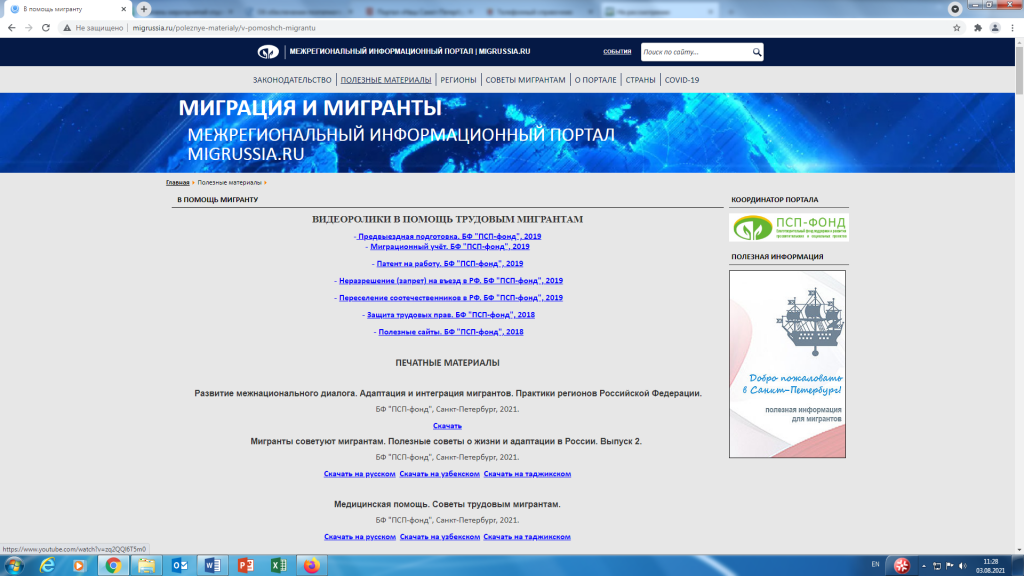
Task: Open Windows Media Player from taskbar
Action: pos(79,566)
